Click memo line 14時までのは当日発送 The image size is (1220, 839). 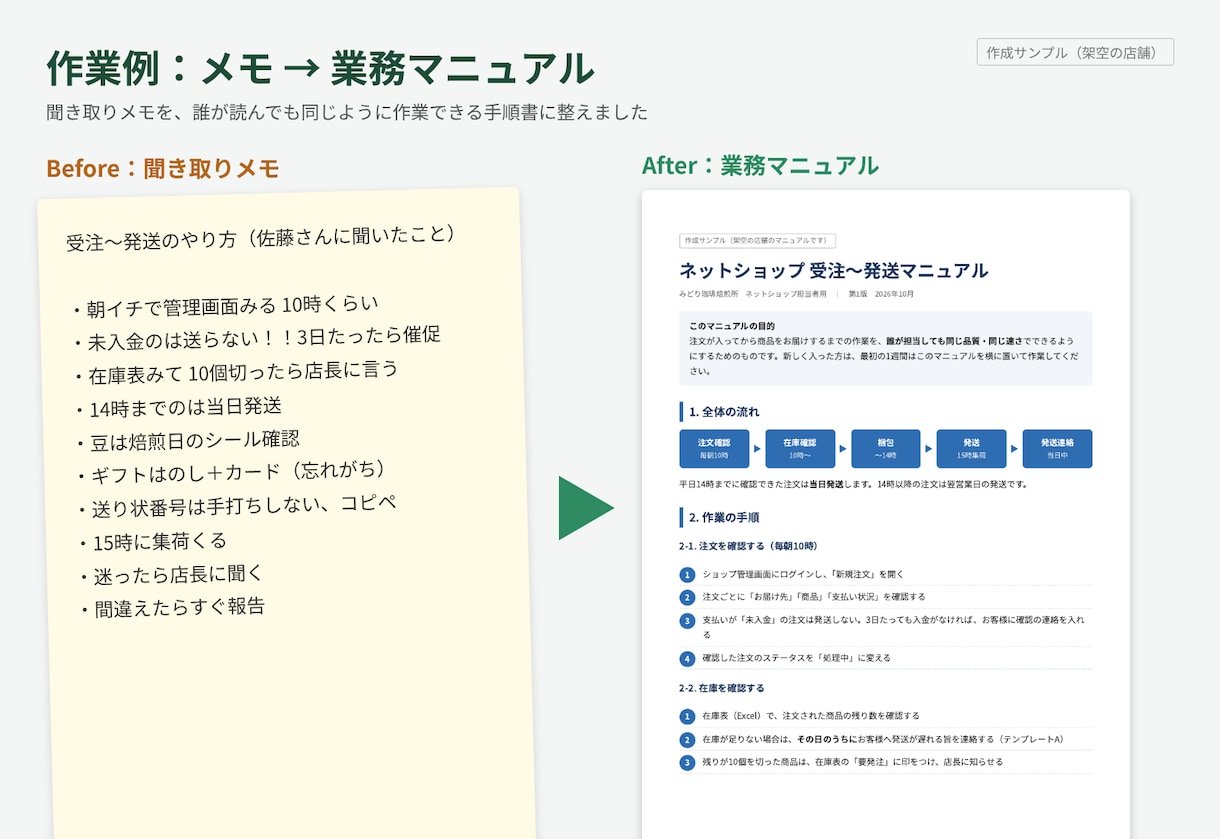tap(178, 407)
